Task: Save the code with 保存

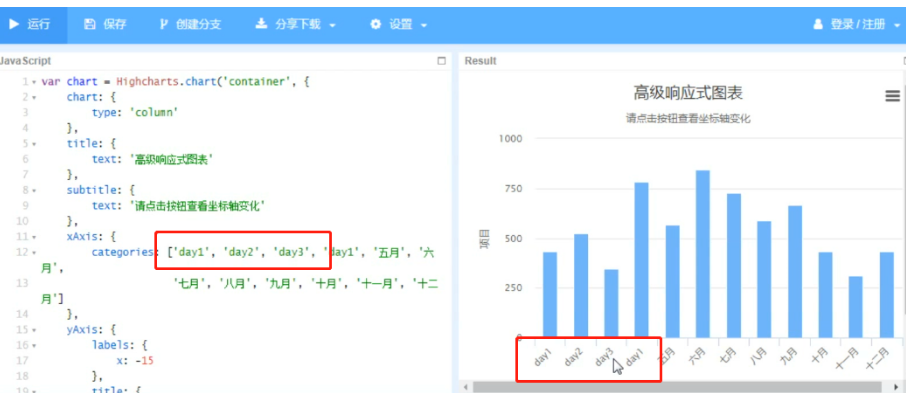Action: (105, 24)
